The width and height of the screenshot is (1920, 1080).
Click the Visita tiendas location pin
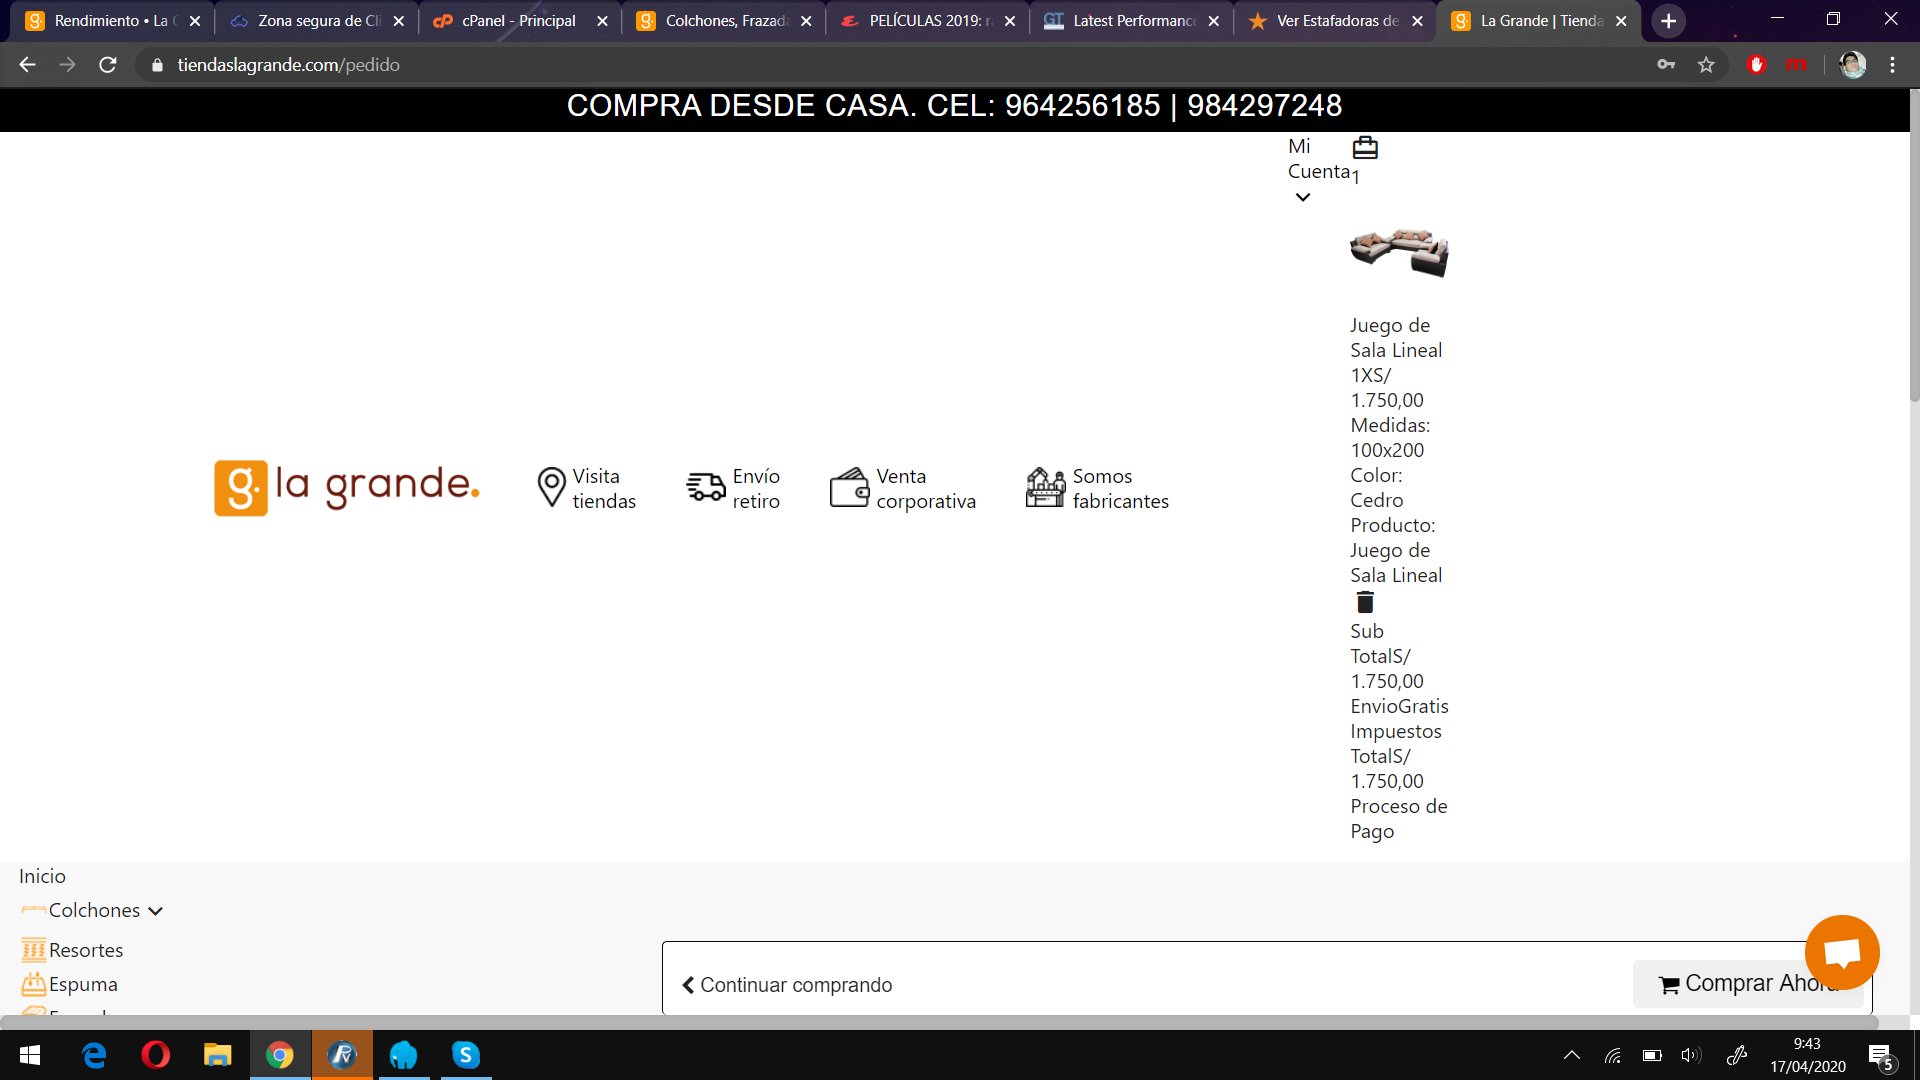pos(551,488)
